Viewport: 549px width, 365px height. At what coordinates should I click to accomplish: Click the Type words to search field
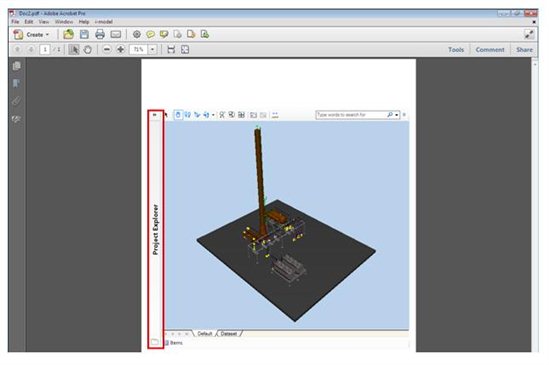coord(351,115)
